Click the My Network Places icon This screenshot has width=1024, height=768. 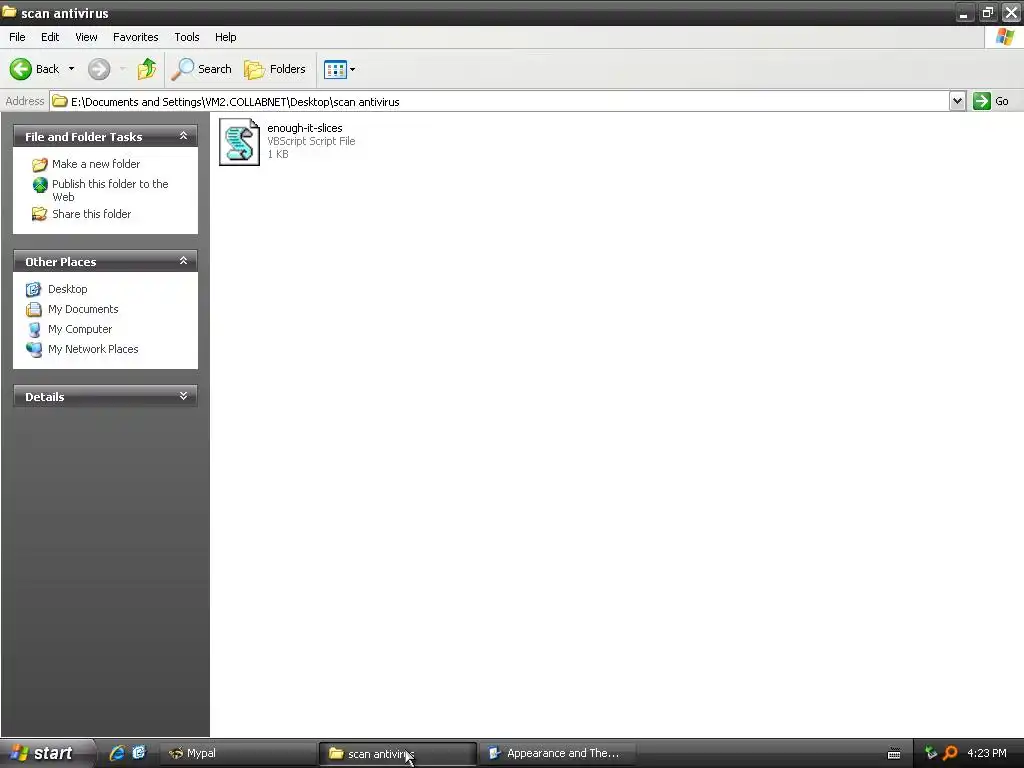point(33,349)
